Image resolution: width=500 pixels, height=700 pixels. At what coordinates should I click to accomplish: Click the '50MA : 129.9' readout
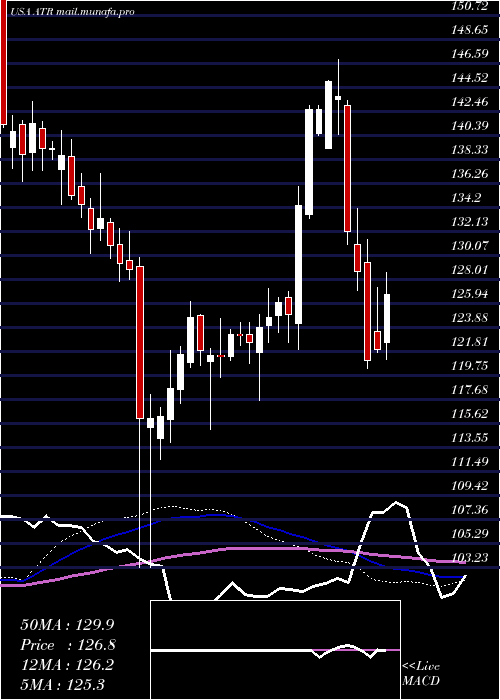coord(68,625)
